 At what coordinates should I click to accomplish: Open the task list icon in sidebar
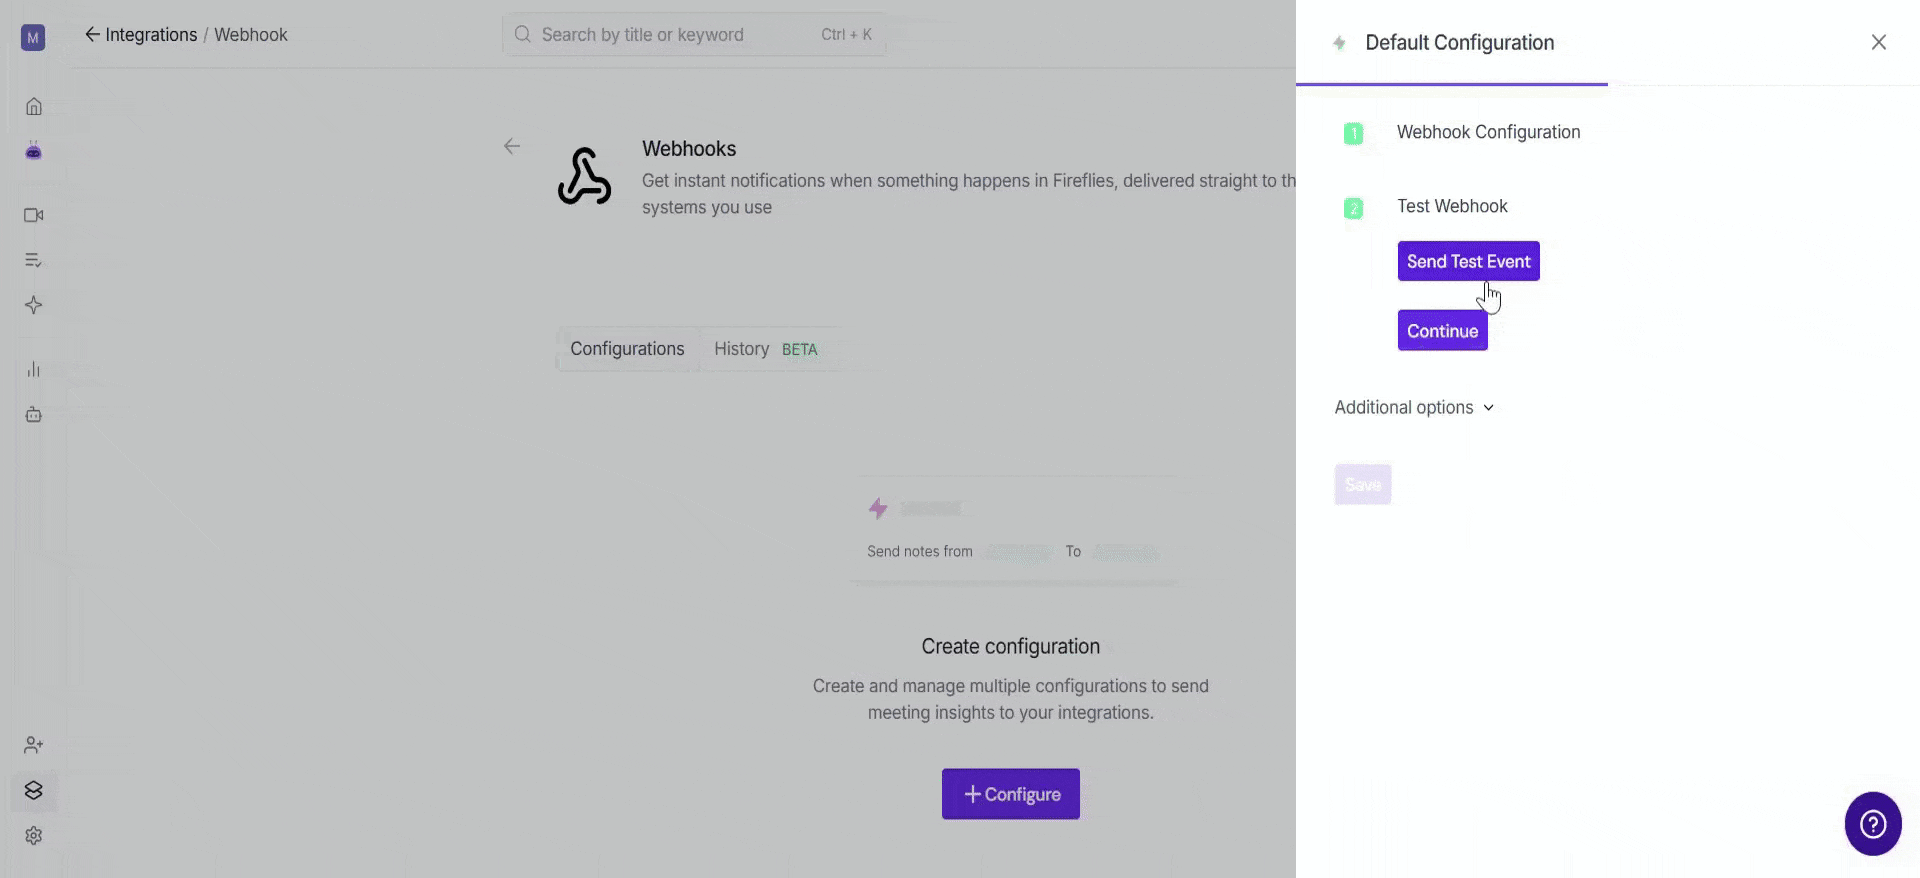pyautogui.click(x=34, y=260)
